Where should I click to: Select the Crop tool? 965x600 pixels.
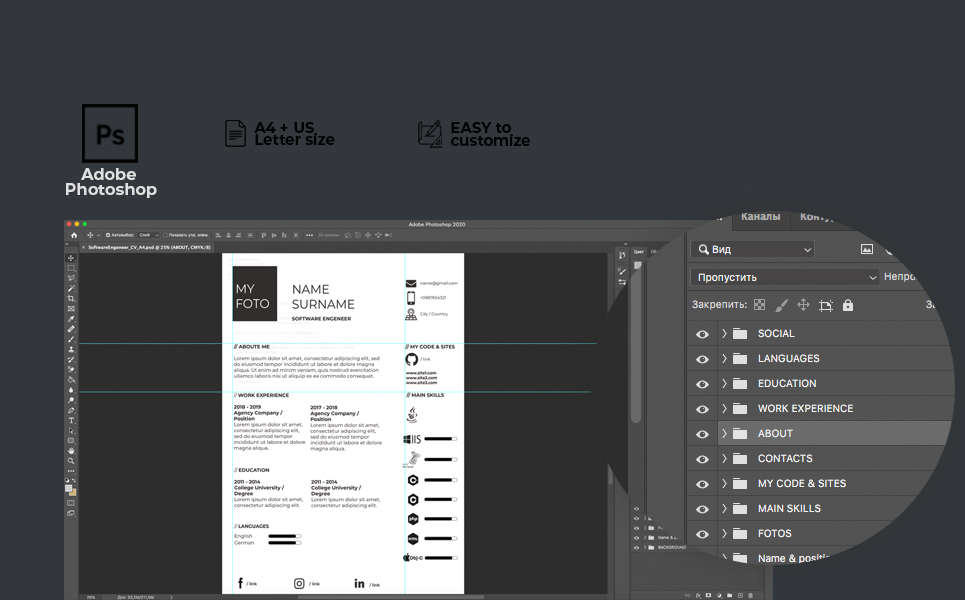click(x=71, y=298)
